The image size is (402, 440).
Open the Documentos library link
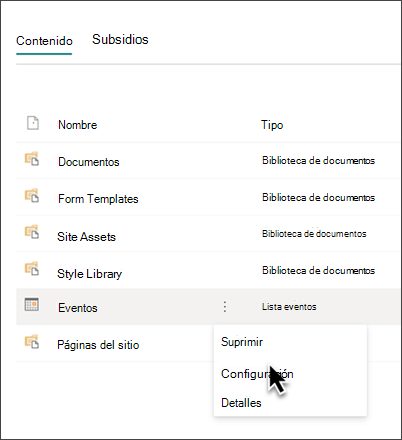pyautogui.click(x=89, y=162)
